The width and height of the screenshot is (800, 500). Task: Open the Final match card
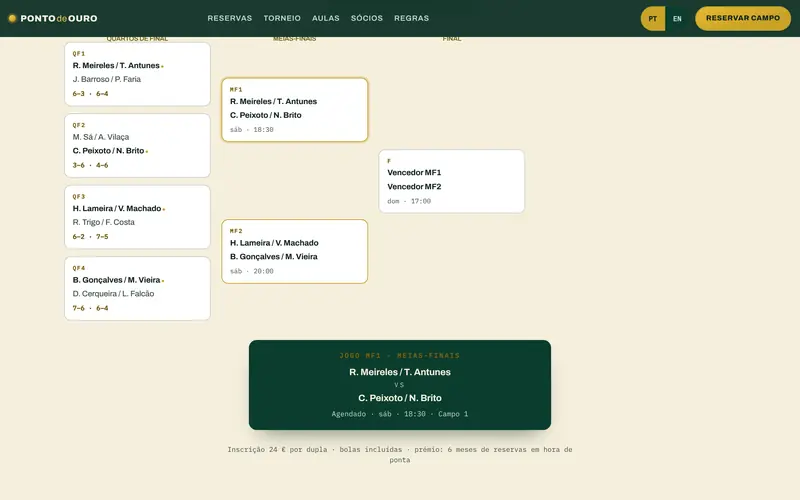click(x=452, y=181)
